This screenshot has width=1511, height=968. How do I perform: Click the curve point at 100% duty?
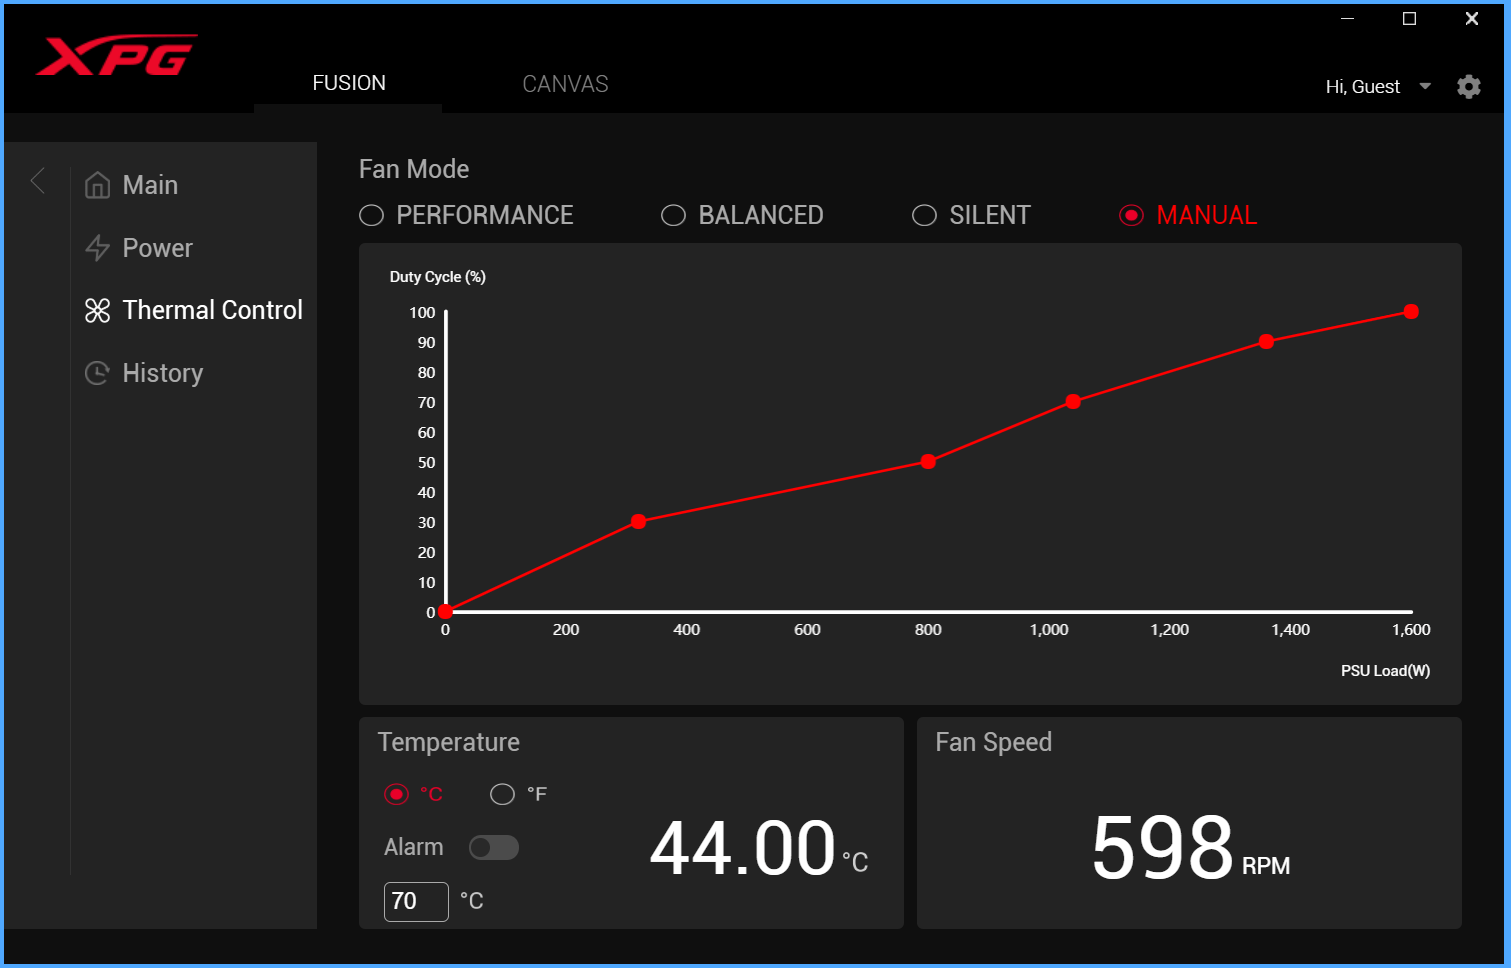[1411, 311]
